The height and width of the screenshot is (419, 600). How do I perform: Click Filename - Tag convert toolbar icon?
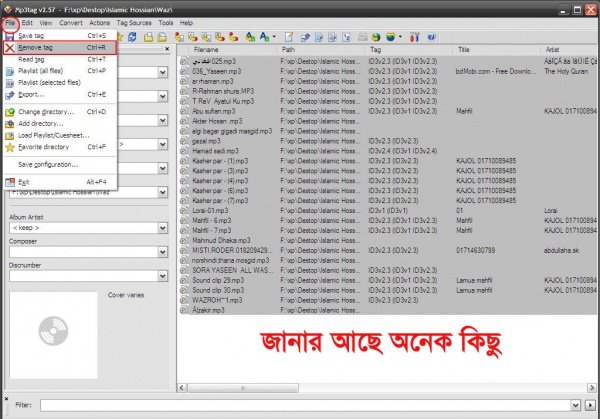(x=192, y=37)
